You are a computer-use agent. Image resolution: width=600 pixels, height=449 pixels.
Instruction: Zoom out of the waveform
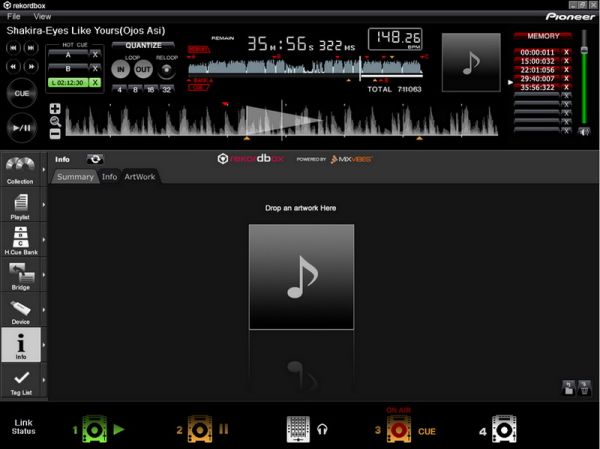55,134
